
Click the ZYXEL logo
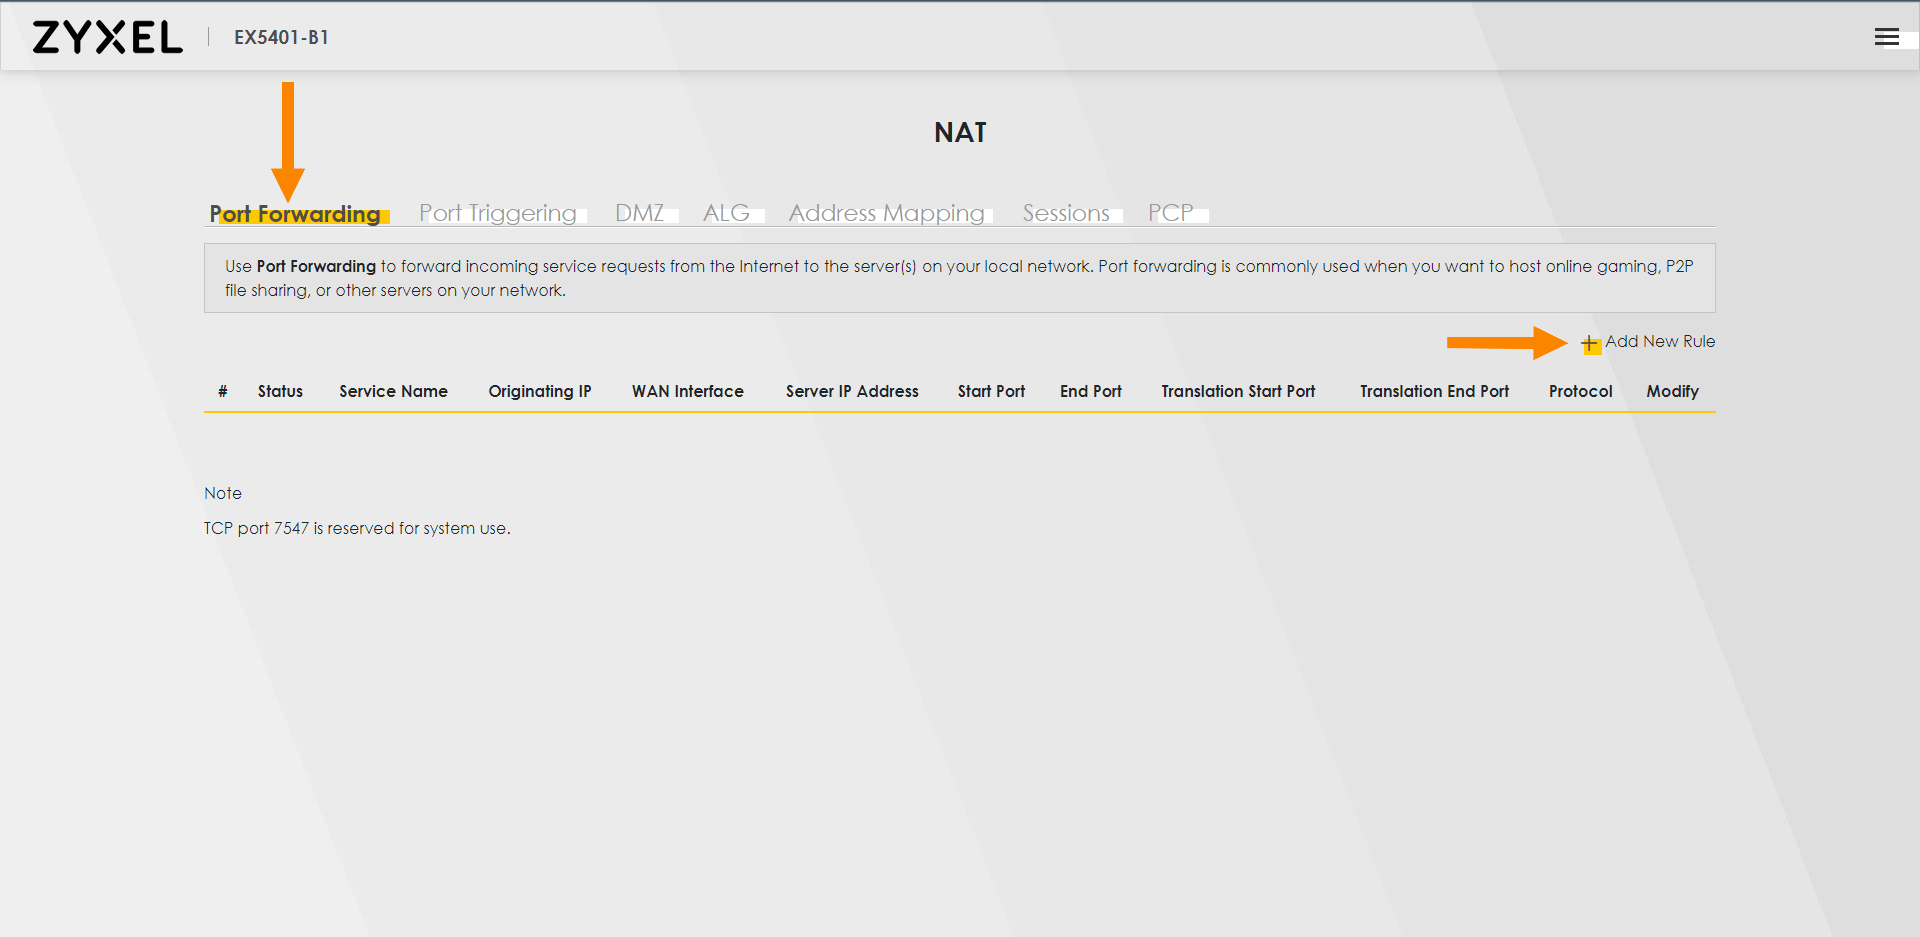(x=107, y=36)
